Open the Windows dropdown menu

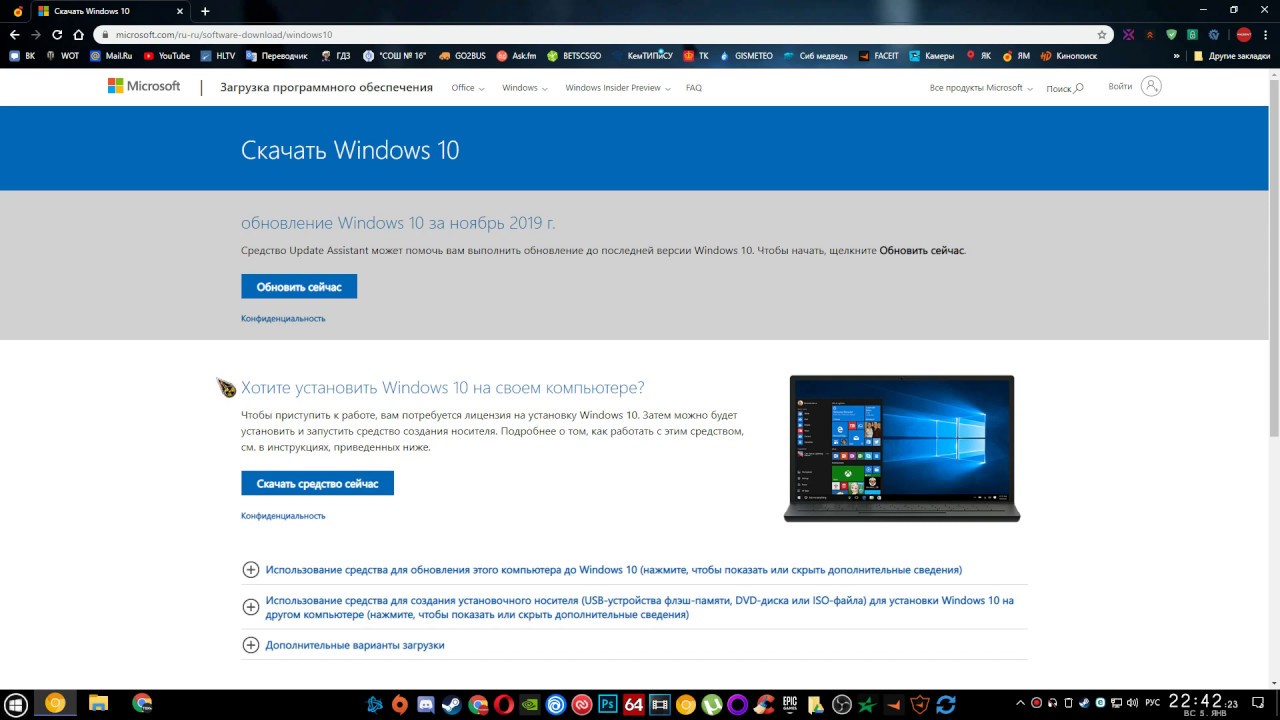pyautogui.click(x=525, y=88)
